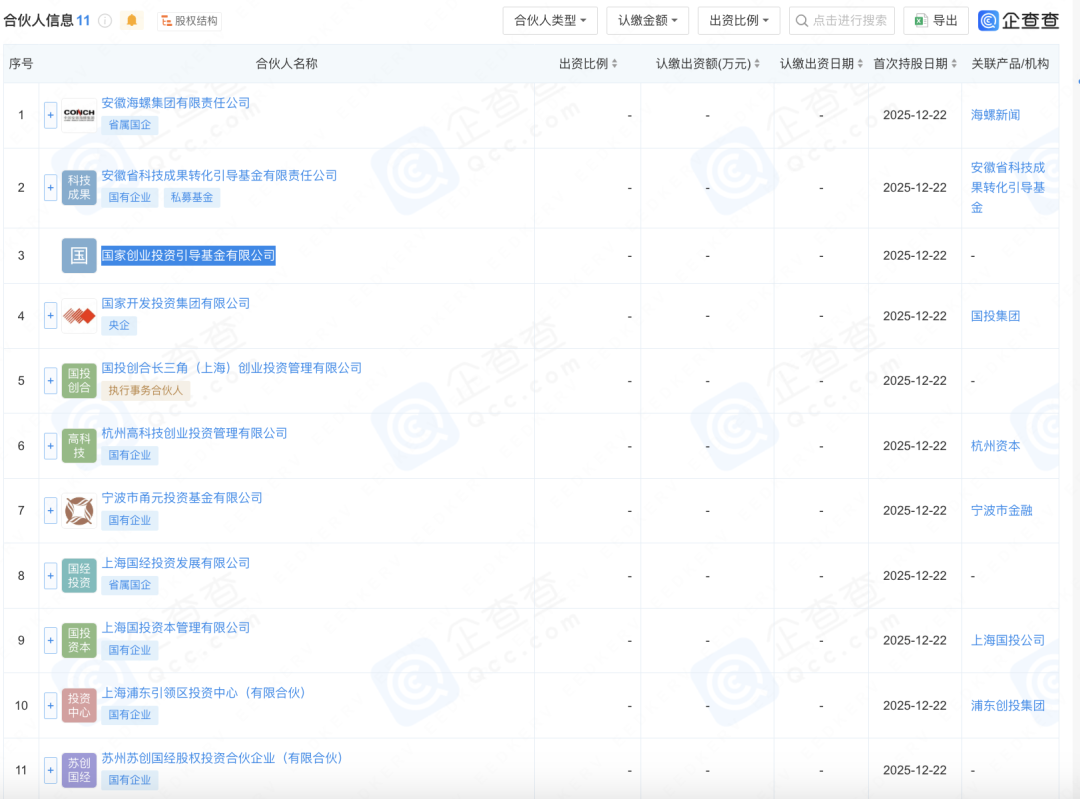Click the bell notification icon
Viewport: 1080px width, 799px height.
[x=131, y=19]
